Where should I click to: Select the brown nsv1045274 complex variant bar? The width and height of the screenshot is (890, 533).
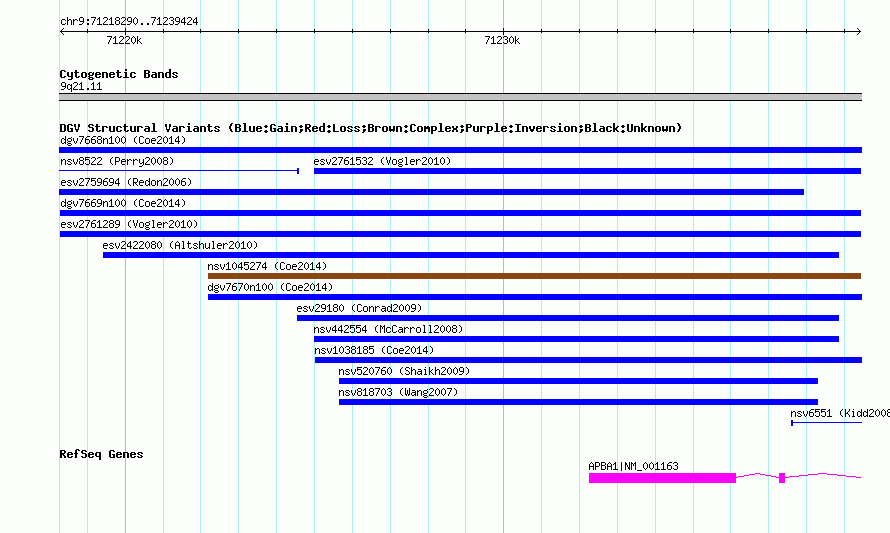(534, 276)
